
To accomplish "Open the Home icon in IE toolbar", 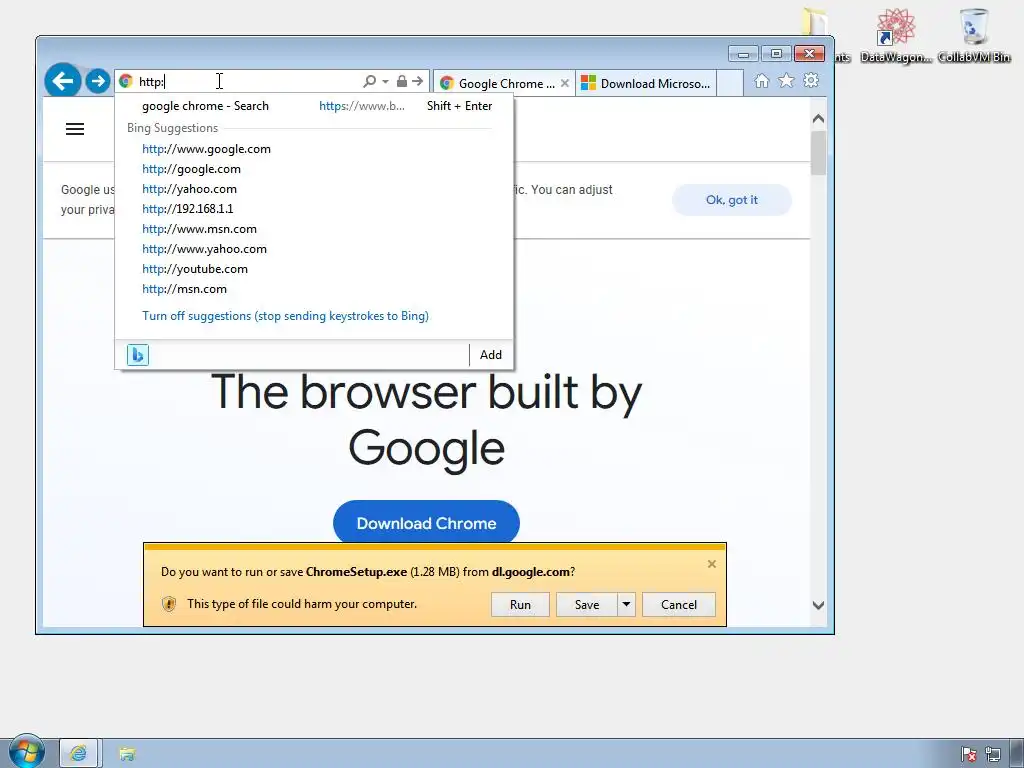I will click(761, 81).
